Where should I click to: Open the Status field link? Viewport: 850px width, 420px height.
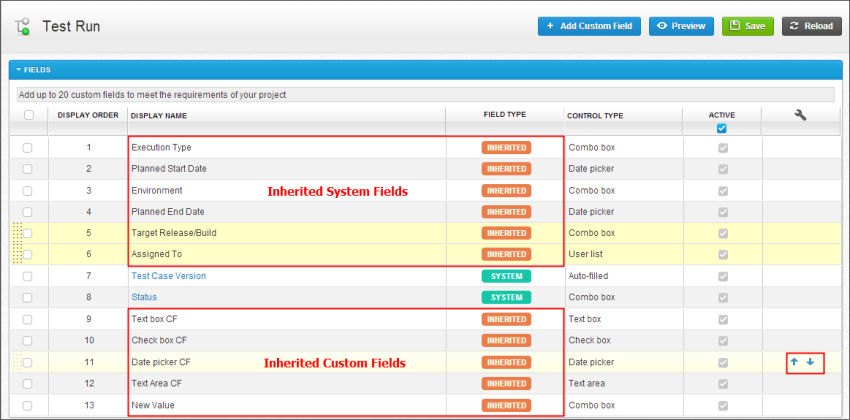coord(144,297)
